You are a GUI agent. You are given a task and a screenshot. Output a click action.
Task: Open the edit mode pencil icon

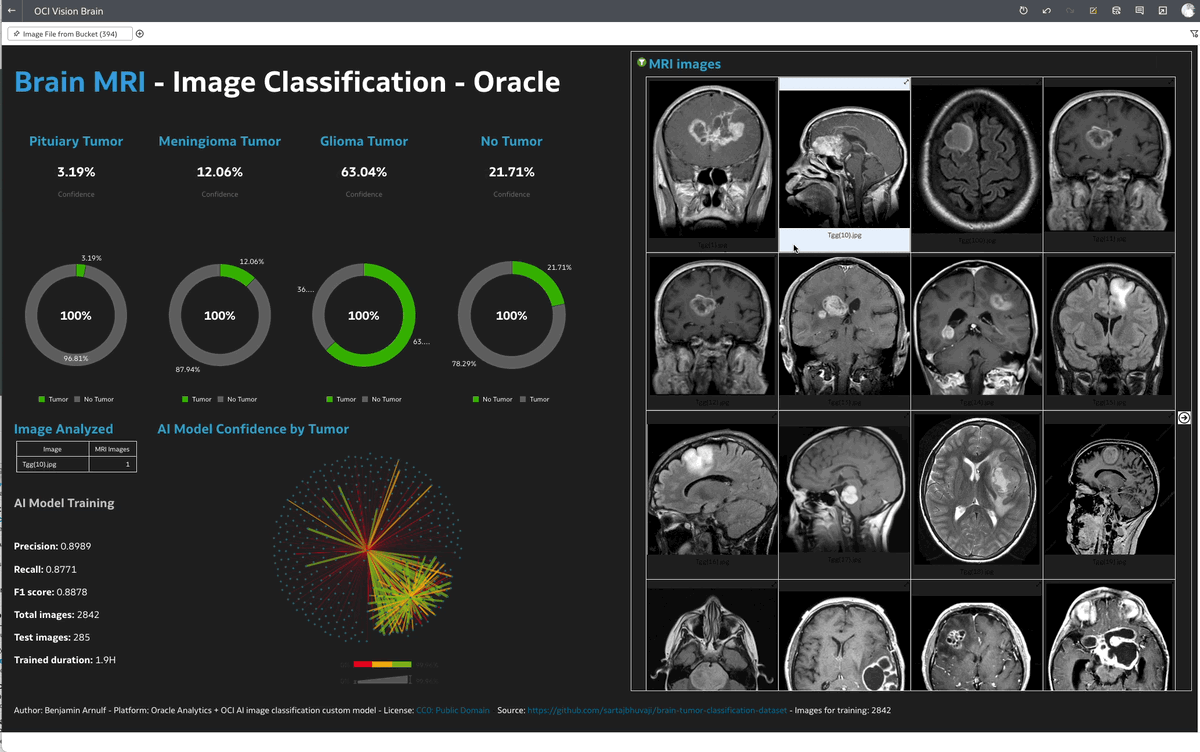tap(1094, 10)
